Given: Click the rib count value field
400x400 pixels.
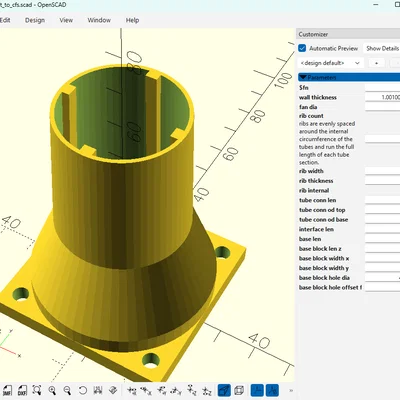Looking at the screenshot, I should [x=382, y=139].
